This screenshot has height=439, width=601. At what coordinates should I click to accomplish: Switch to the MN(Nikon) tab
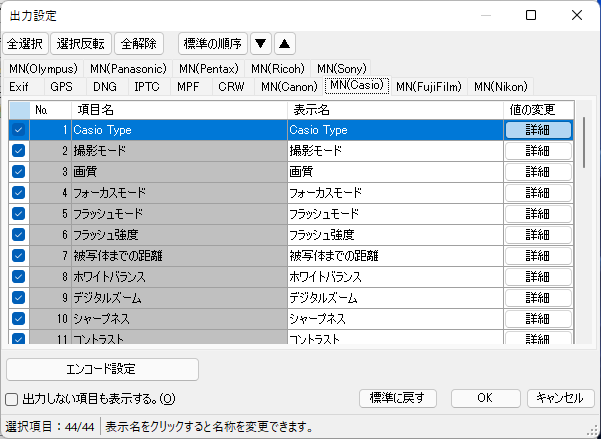coord(500,87)
